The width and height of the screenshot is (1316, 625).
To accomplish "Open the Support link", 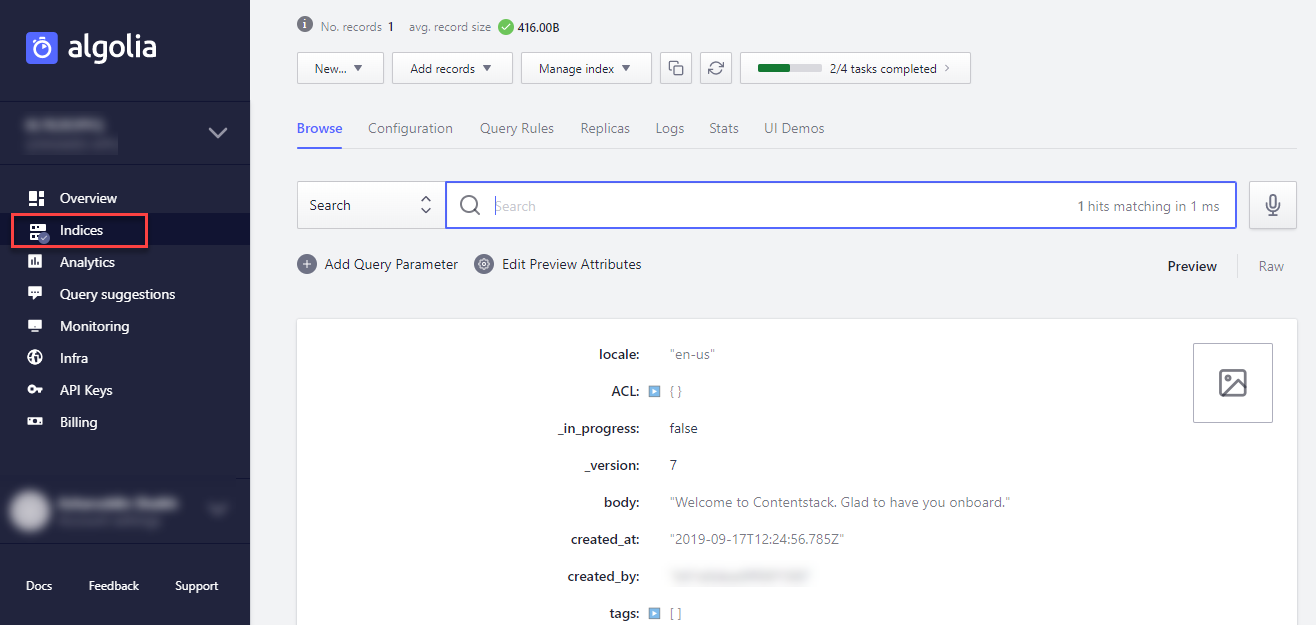I will [x=196, y=586].
